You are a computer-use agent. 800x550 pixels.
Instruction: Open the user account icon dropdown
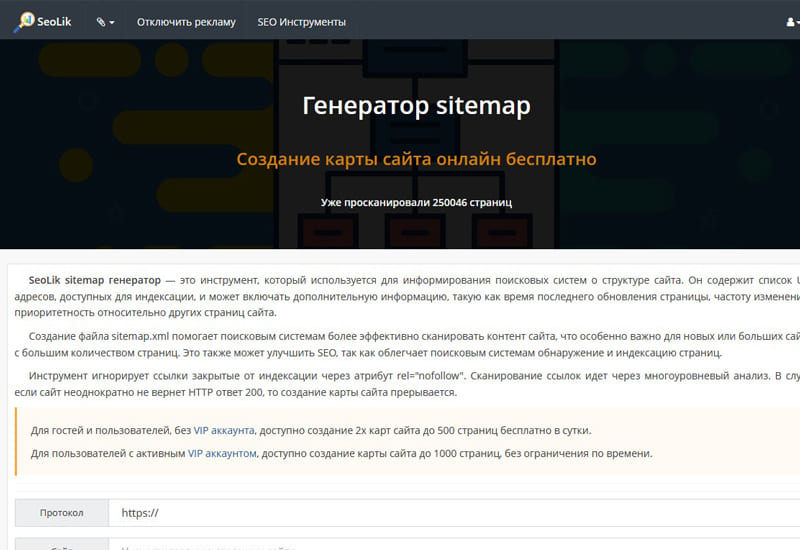pos(792,22)
